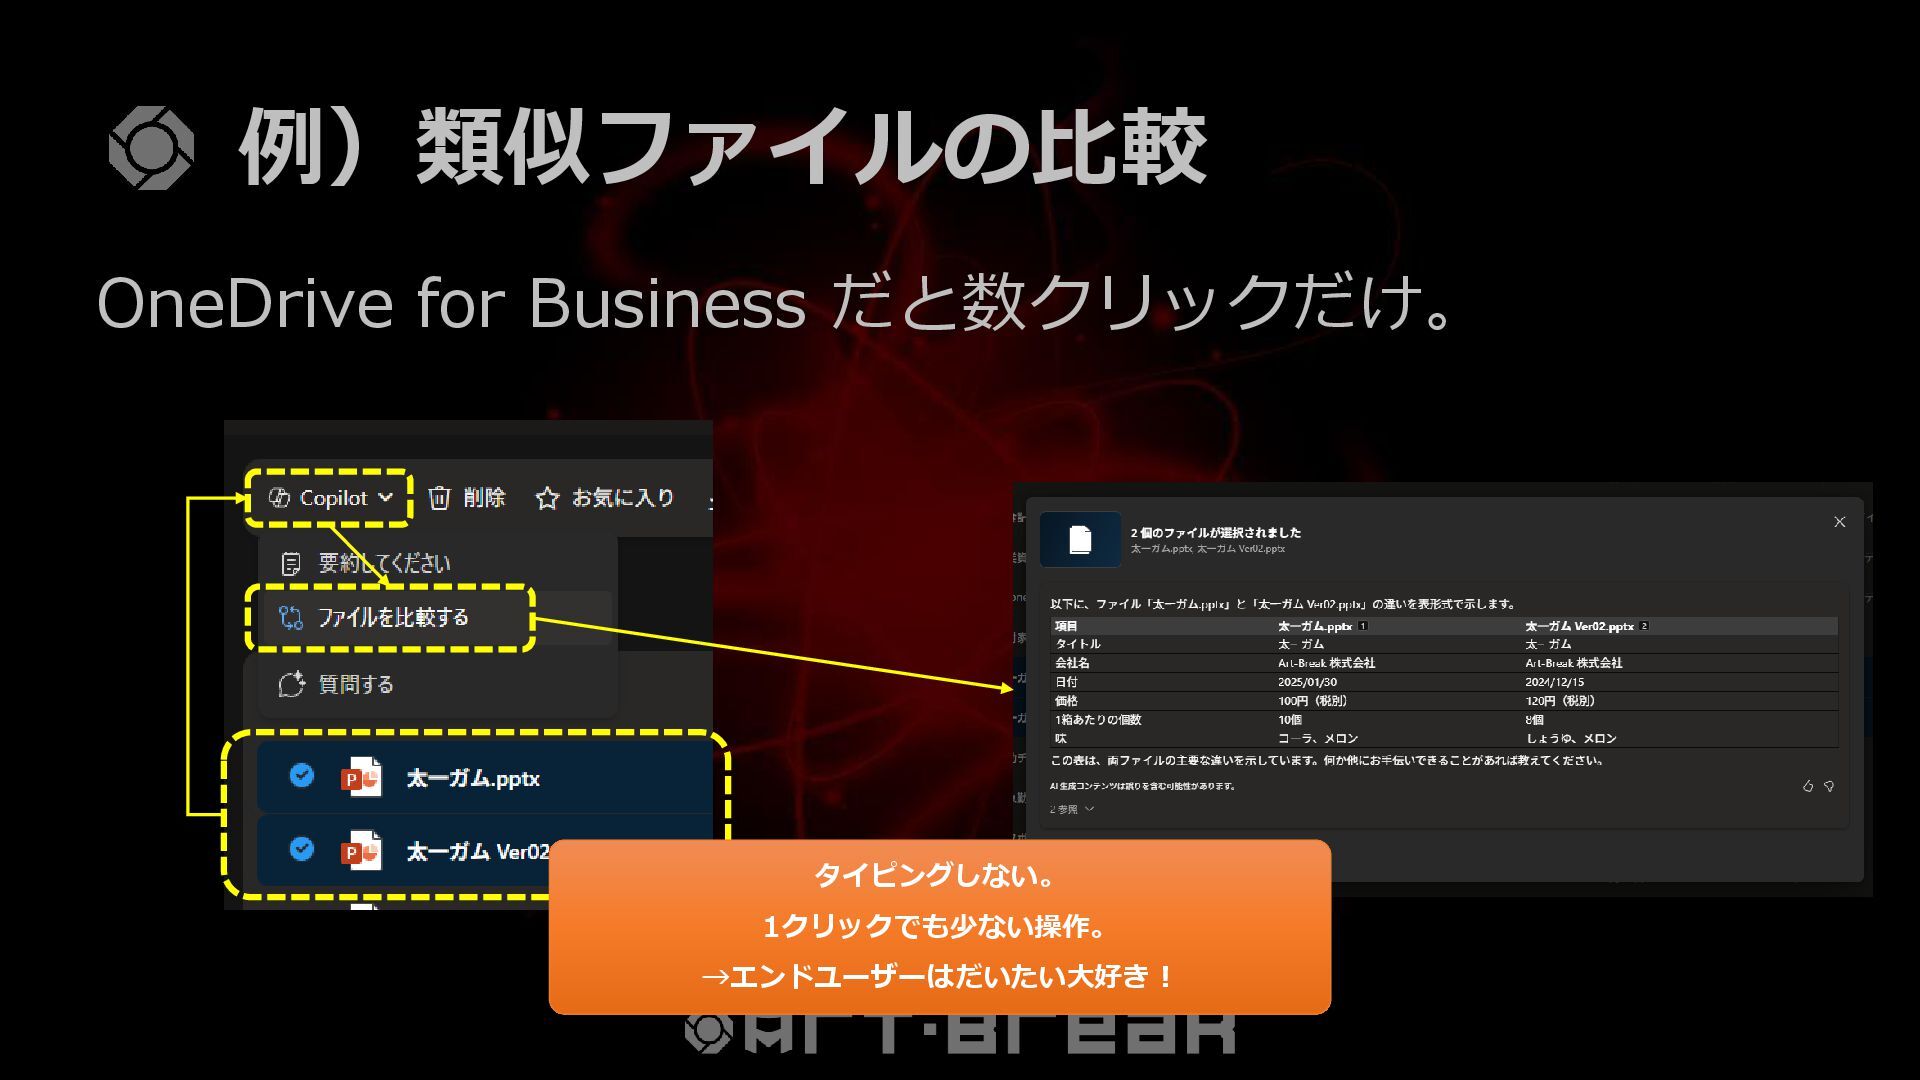Uncheck the 太一ガム.pptx selection checkmark
This screenshot has height=1080, width=1920.
tap(301, 775)
